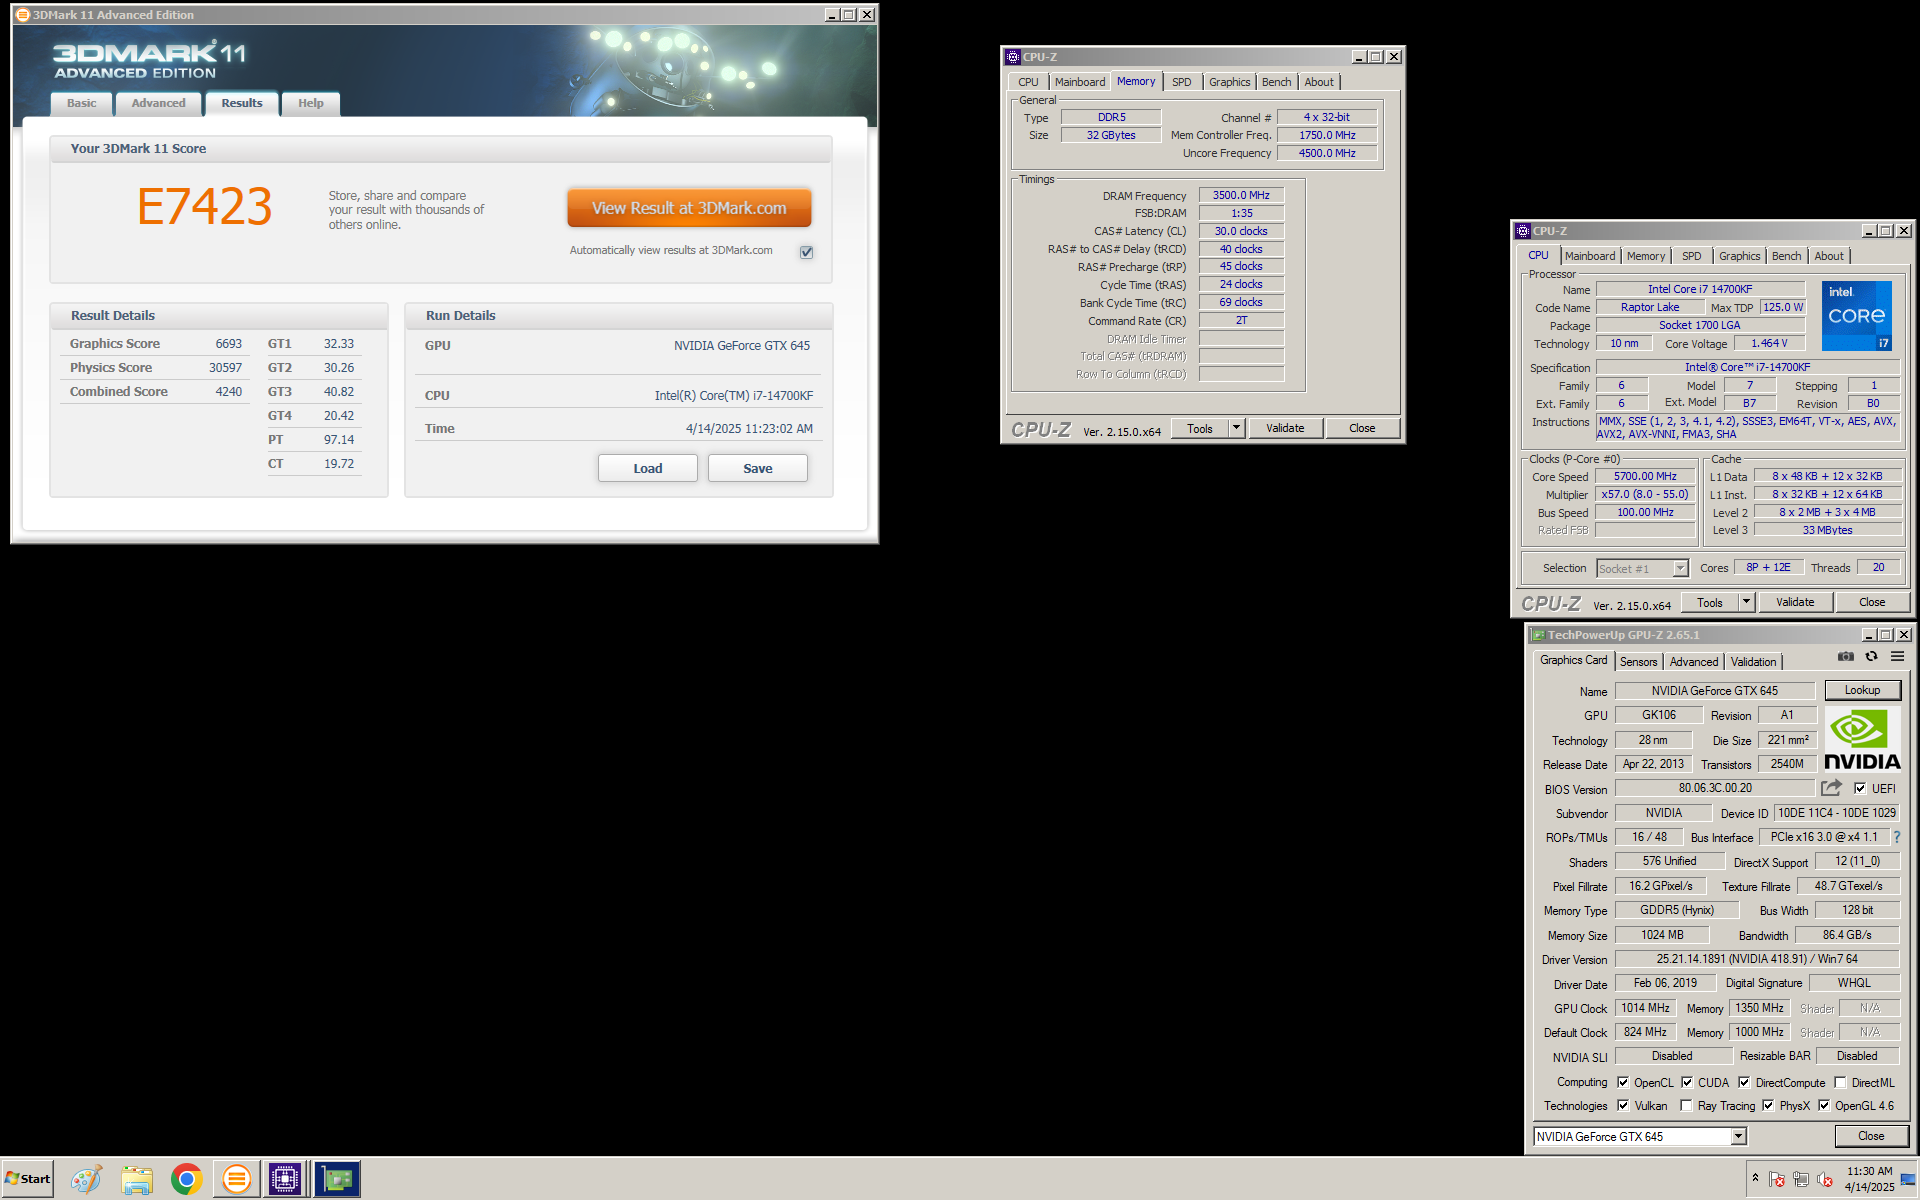Toggle the CUDA checkbox

tap(1687, 1082)
